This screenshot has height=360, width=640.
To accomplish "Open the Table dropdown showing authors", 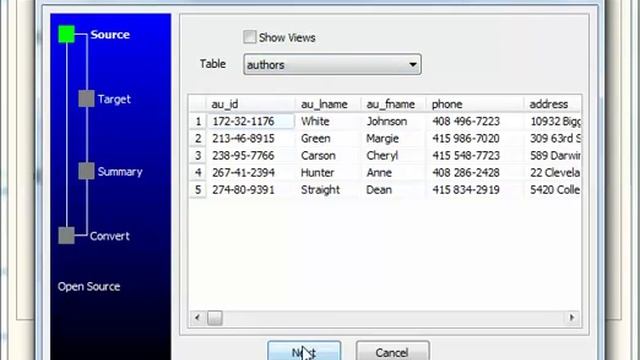I will 332,64.
